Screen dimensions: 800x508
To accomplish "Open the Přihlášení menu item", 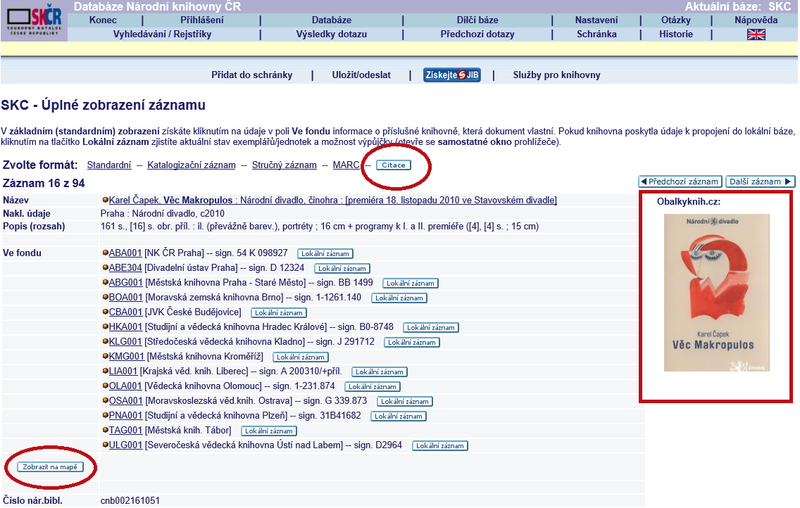I will point(202,20).
